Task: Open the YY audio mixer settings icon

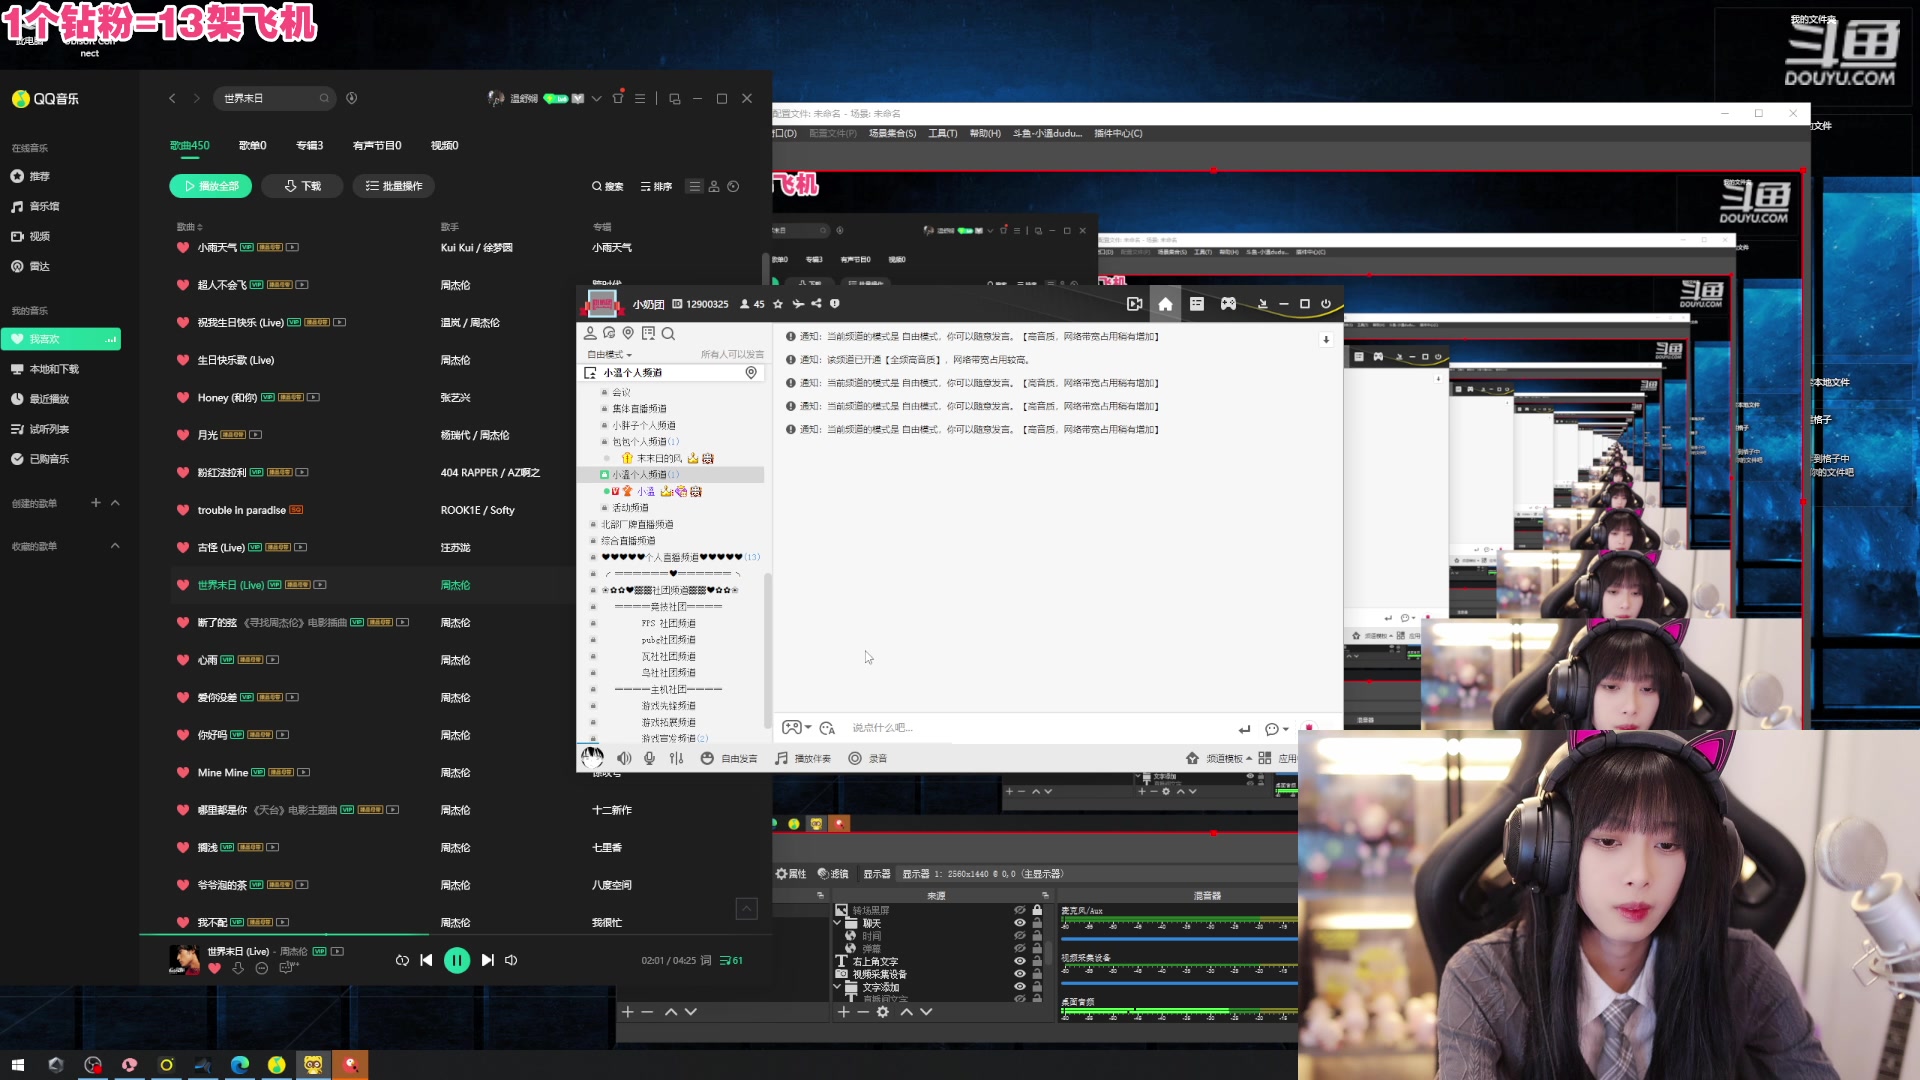Action: [677, 758]
